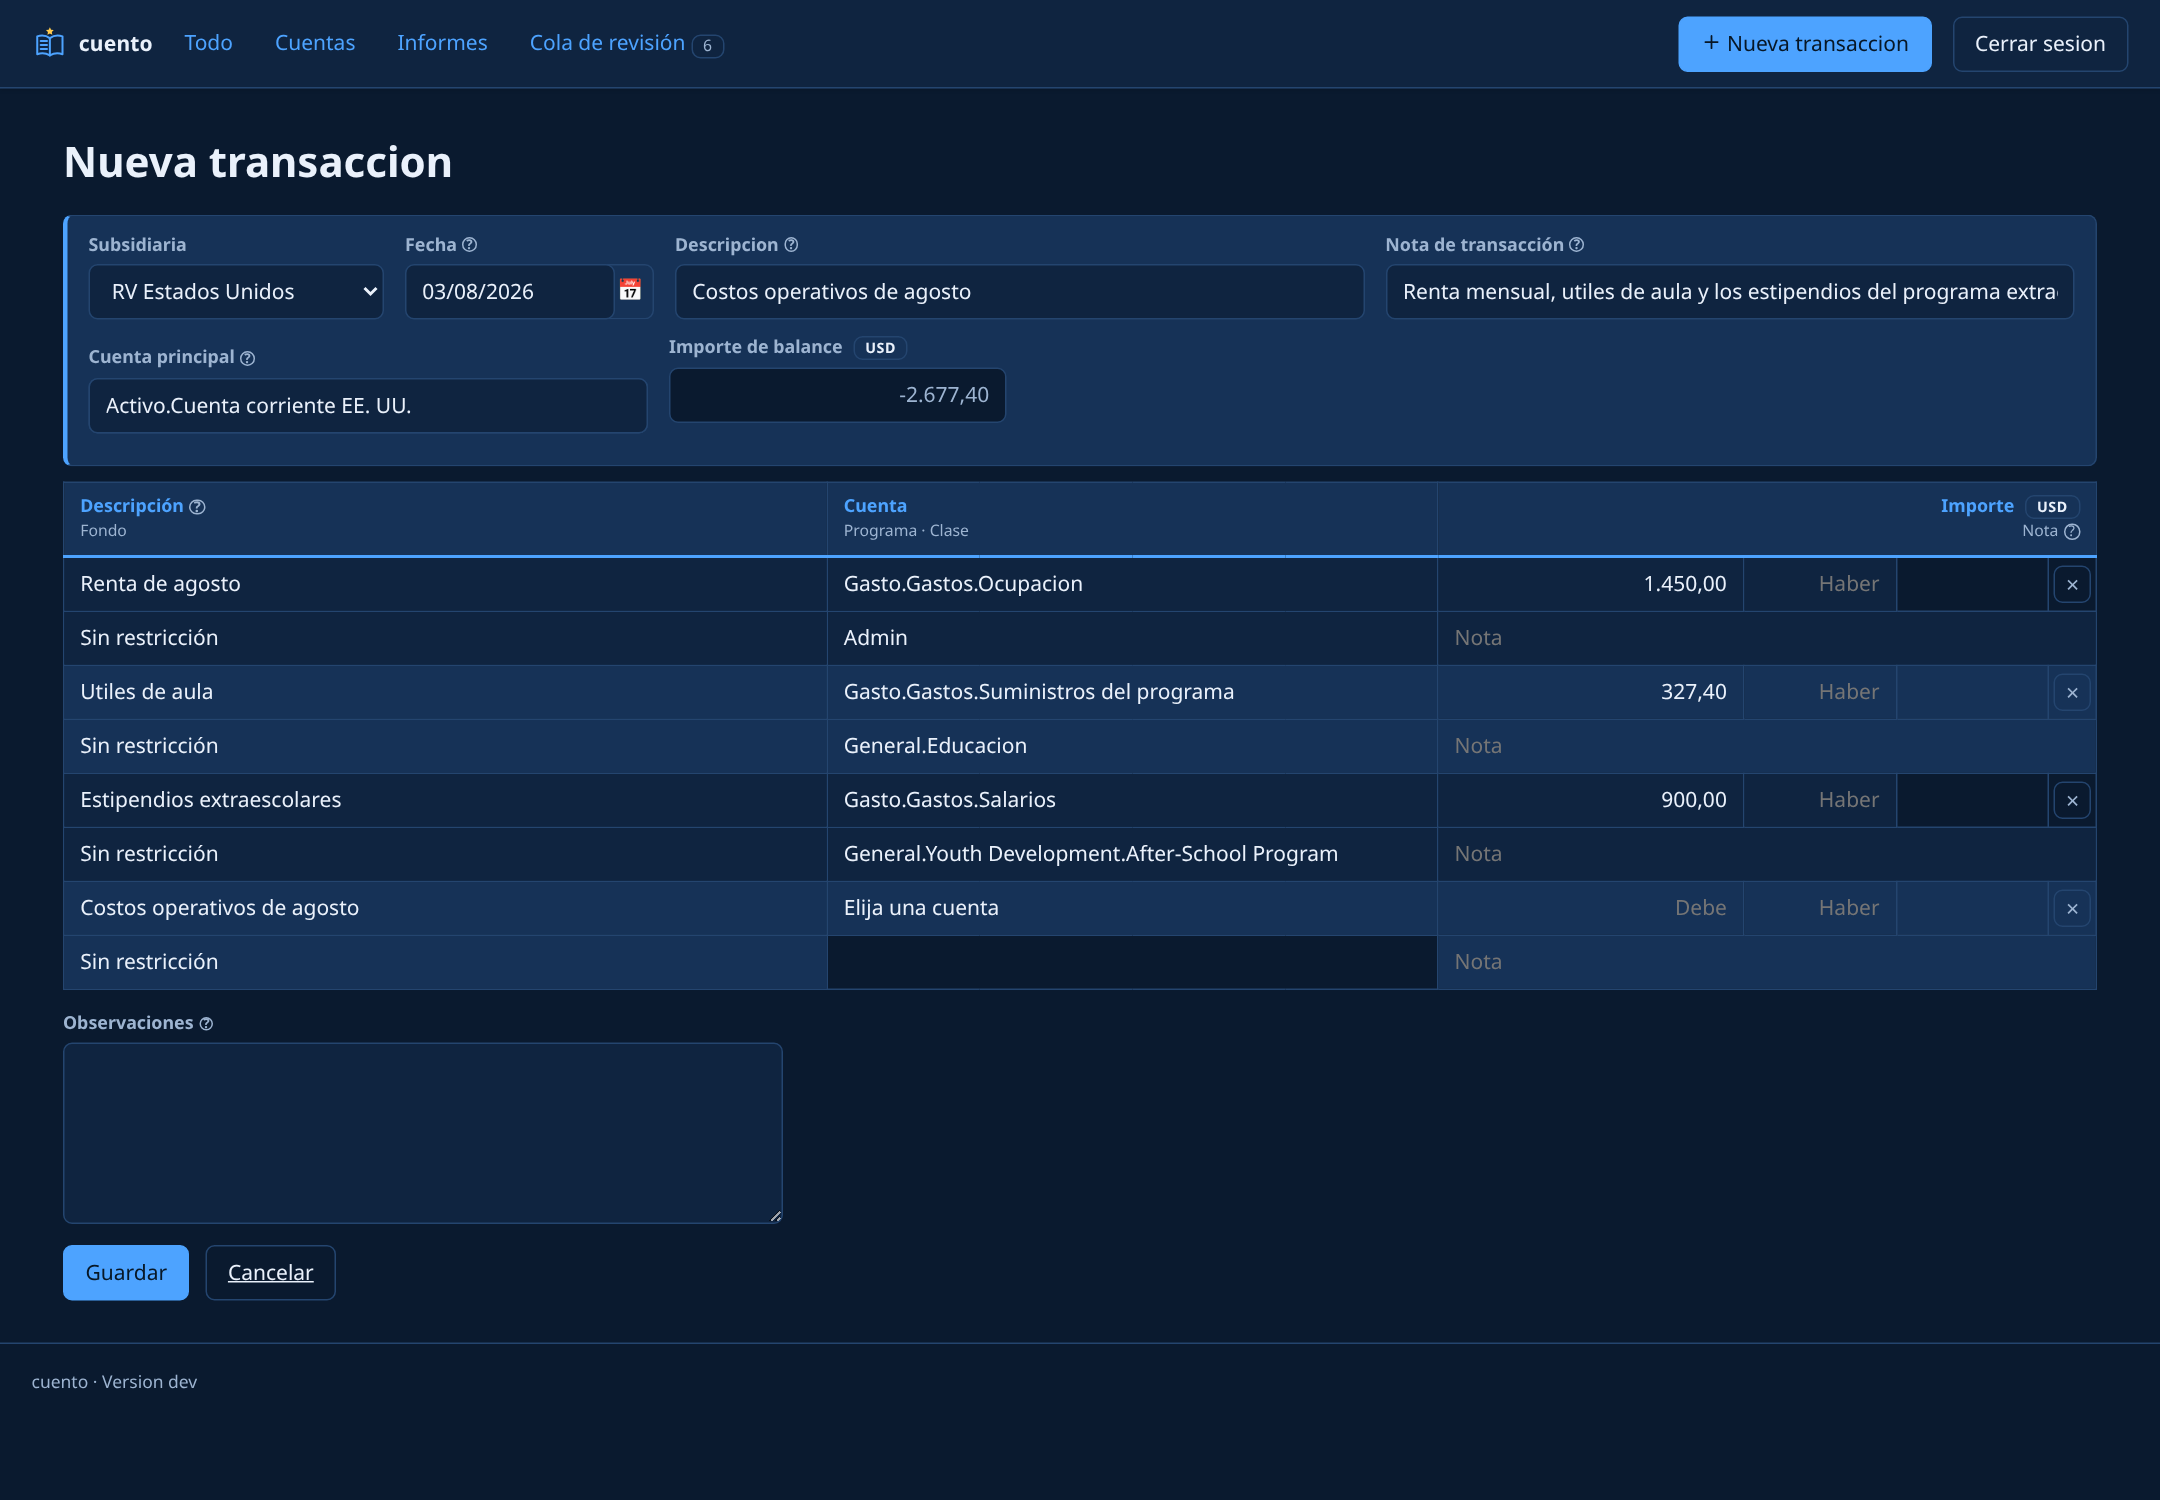Show help for Cuenta principal

[248, 358]
